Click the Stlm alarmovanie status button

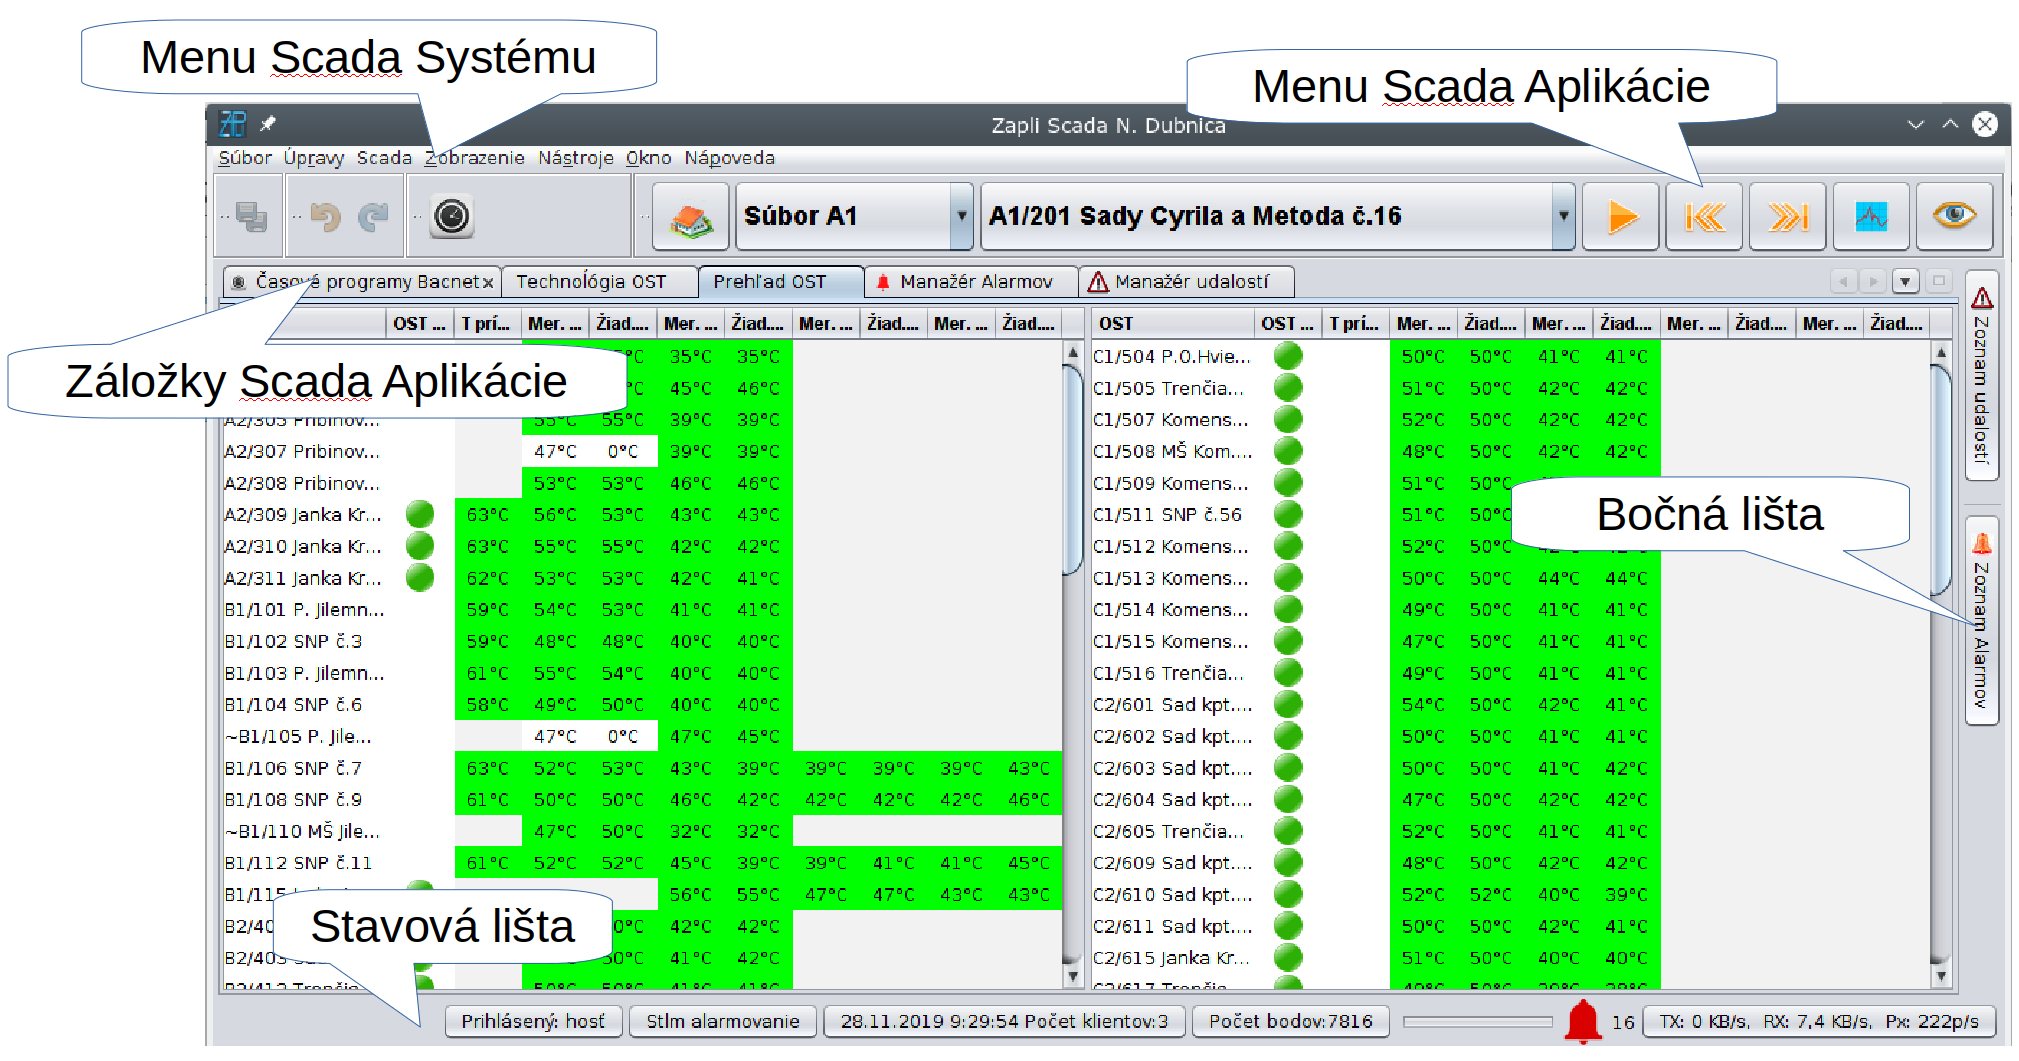(722, 1021)
